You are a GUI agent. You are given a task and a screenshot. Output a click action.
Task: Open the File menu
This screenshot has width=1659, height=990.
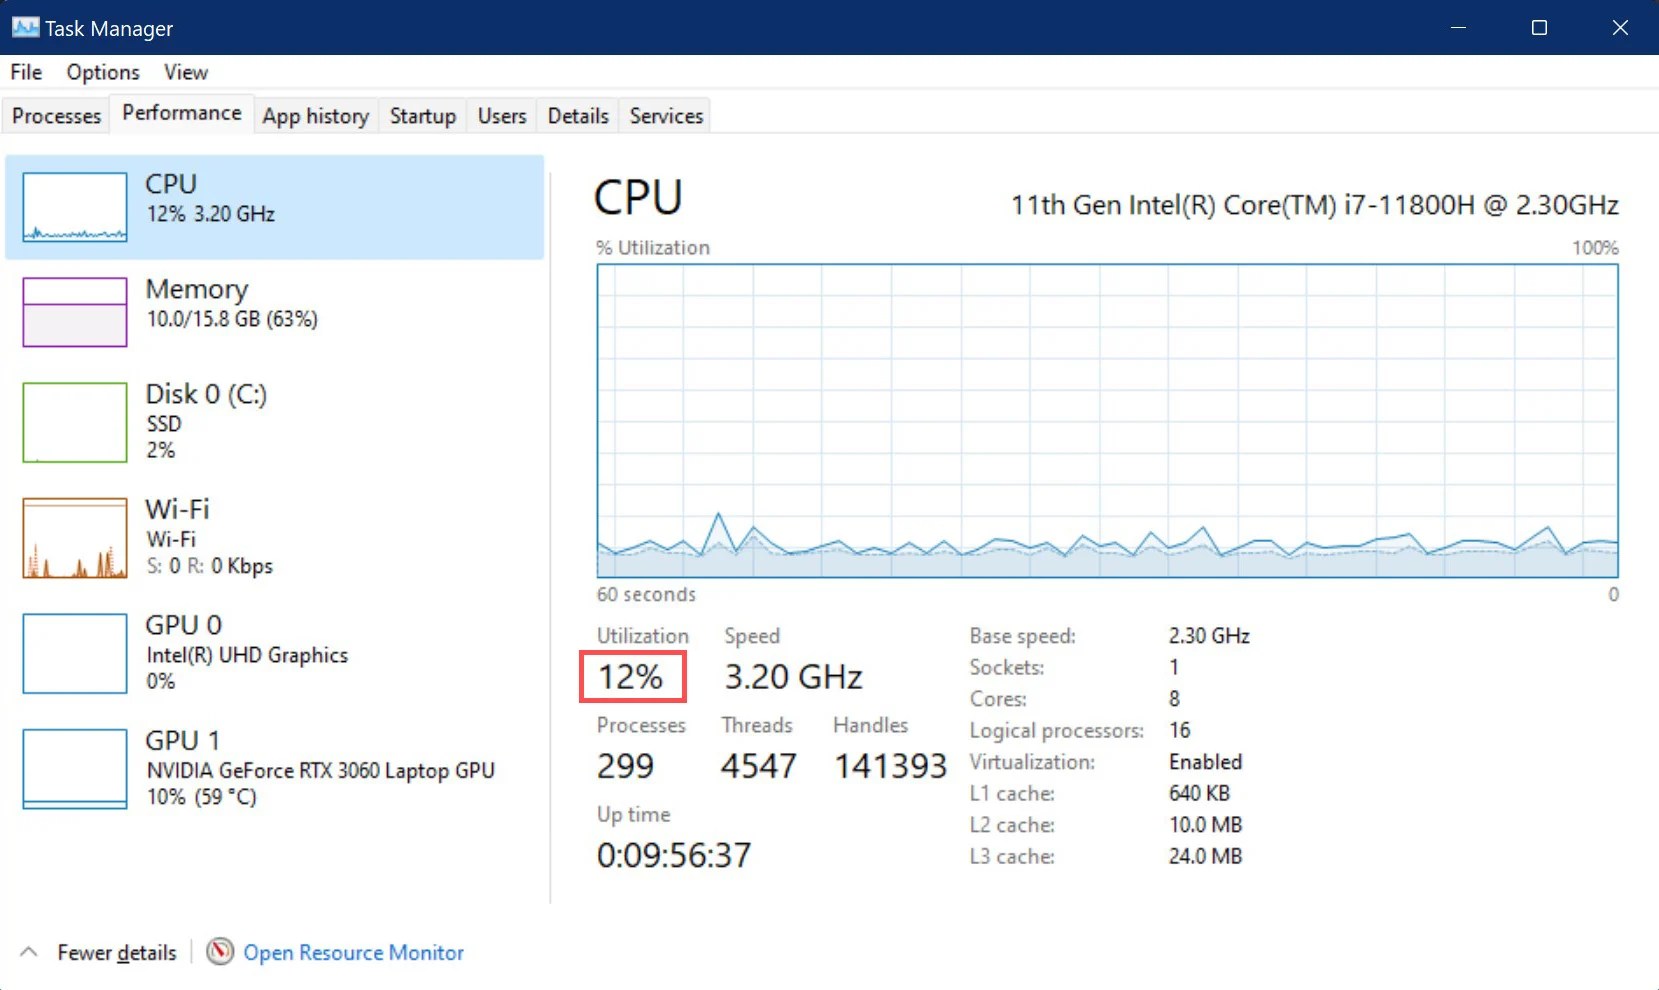pos(25,71)
